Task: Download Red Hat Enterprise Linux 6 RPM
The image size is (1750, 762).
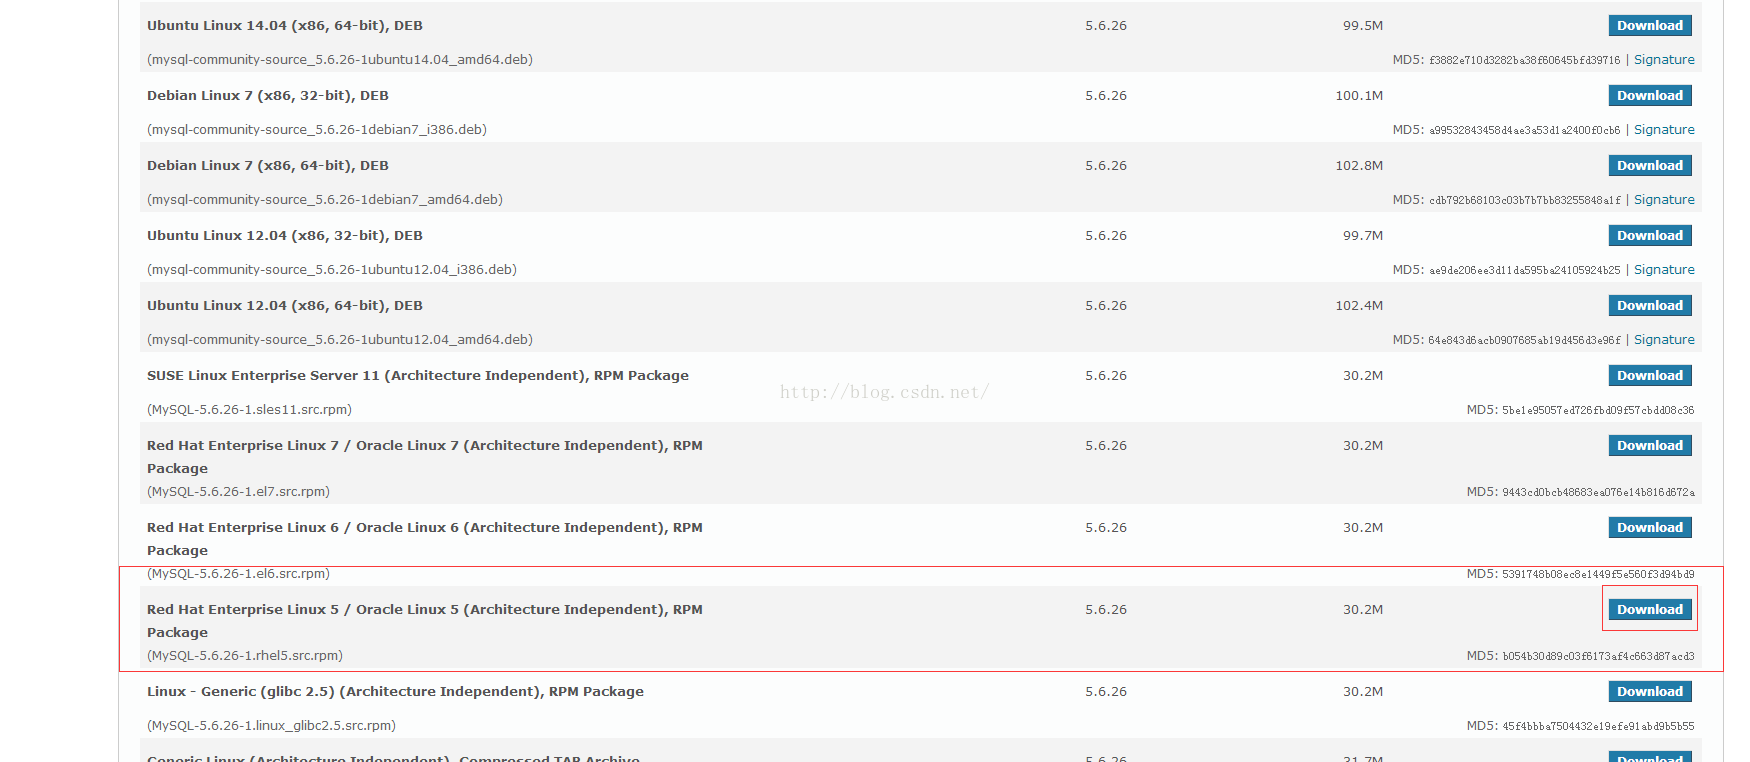Action: (x=1650, y=528)
